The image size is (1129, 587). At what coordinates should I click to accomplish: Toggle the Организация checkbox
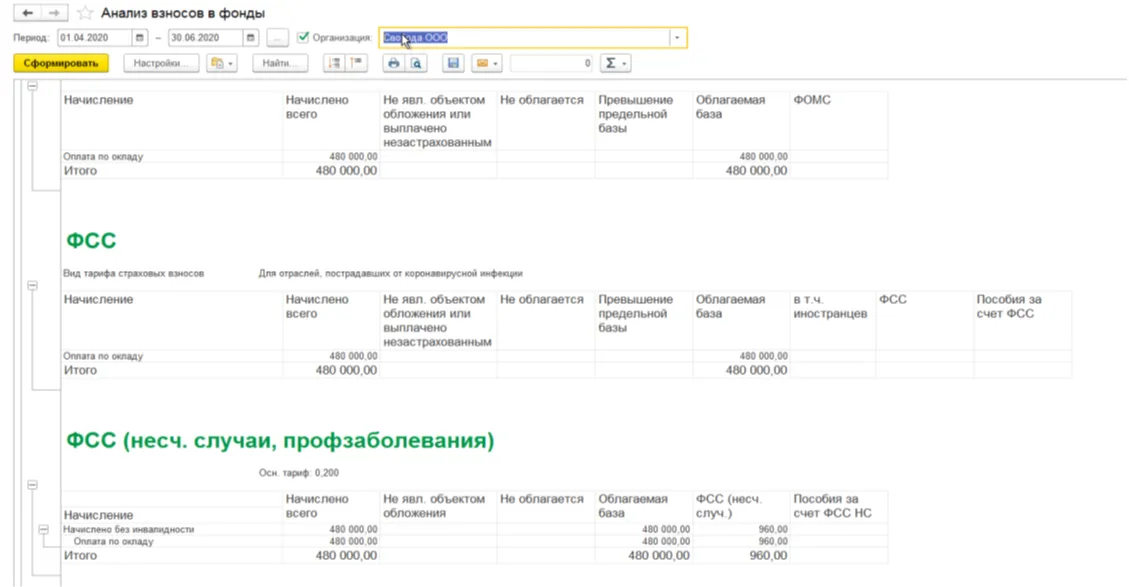click(303, 38)
